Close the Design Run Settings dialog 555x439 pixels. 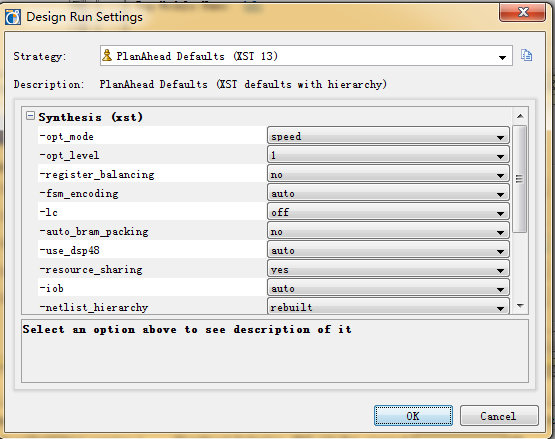pyautogui.click(x=522, y=13)
